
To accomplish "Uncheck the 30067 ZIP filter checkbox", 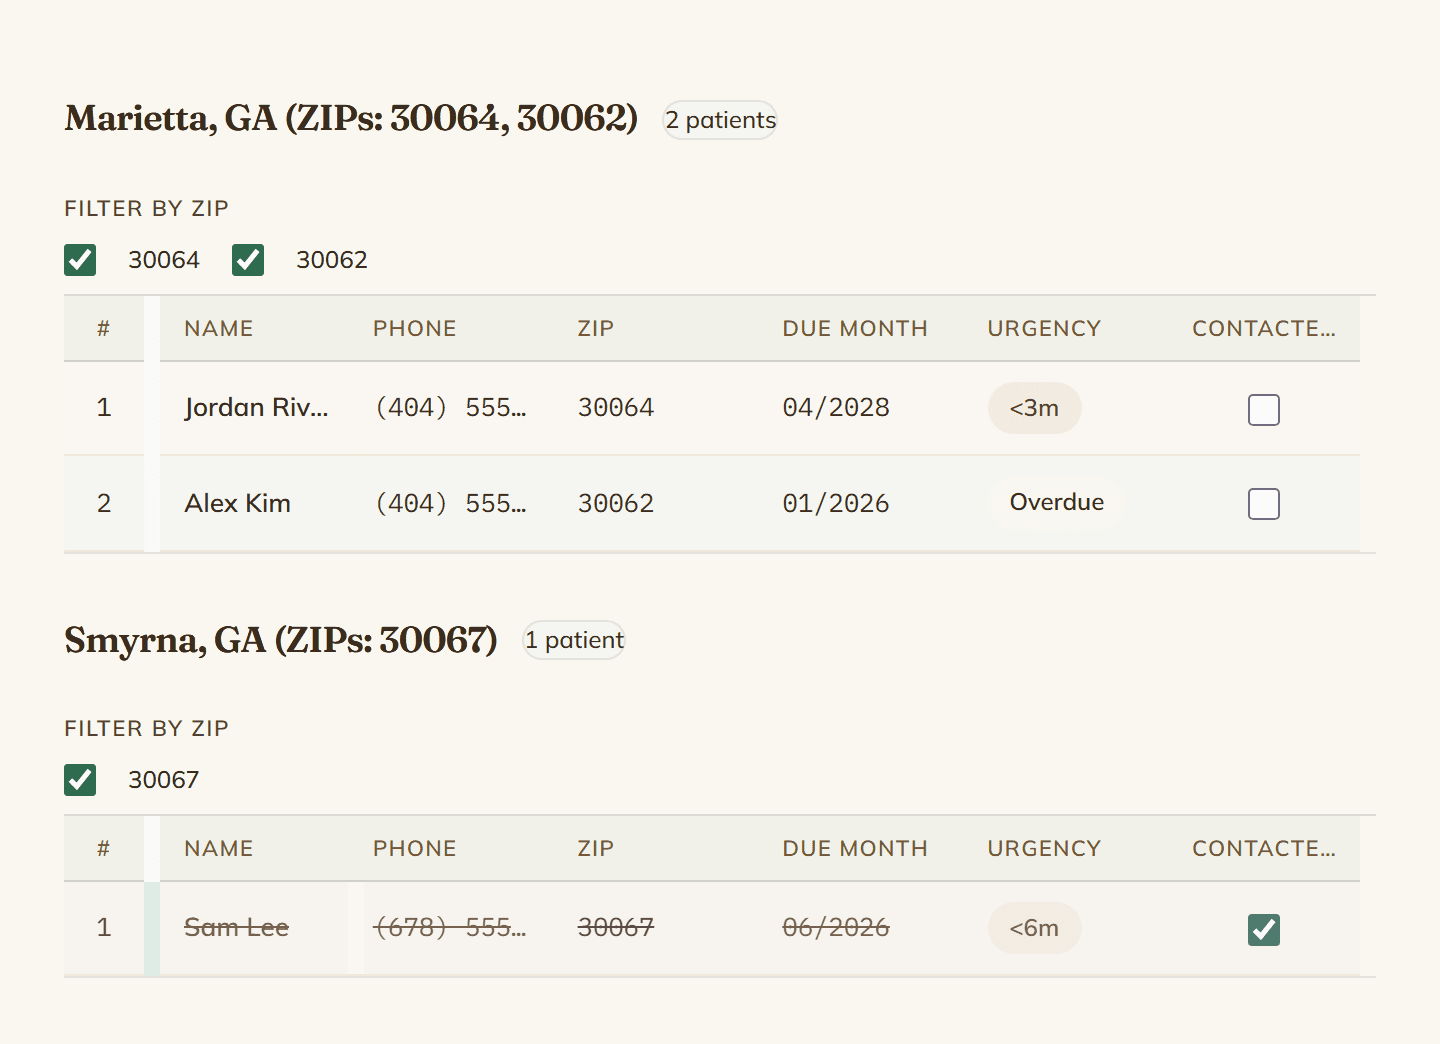I will coord(80,780).
